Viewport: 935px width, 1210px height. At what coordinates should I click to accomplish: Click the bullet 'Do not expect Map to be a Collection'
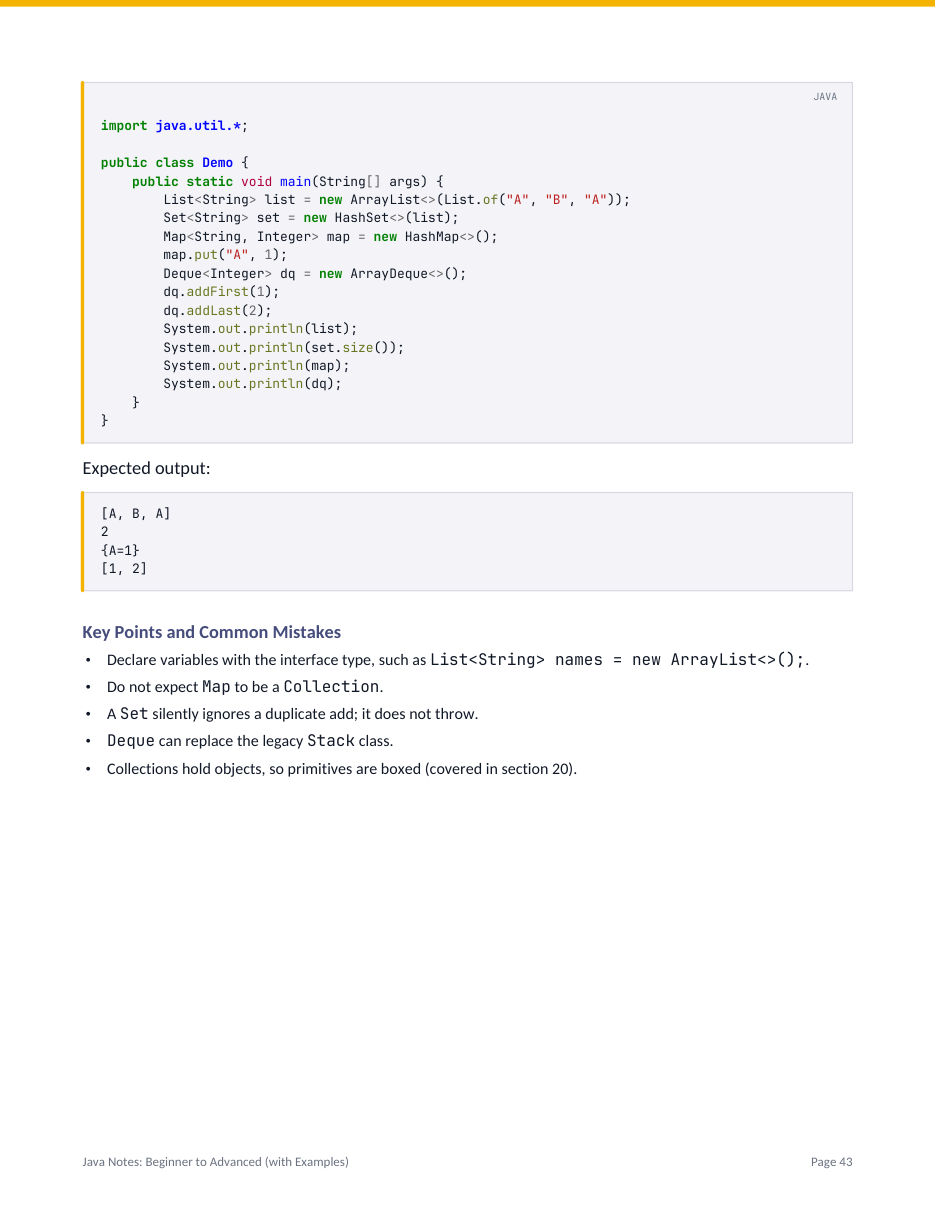245,687
